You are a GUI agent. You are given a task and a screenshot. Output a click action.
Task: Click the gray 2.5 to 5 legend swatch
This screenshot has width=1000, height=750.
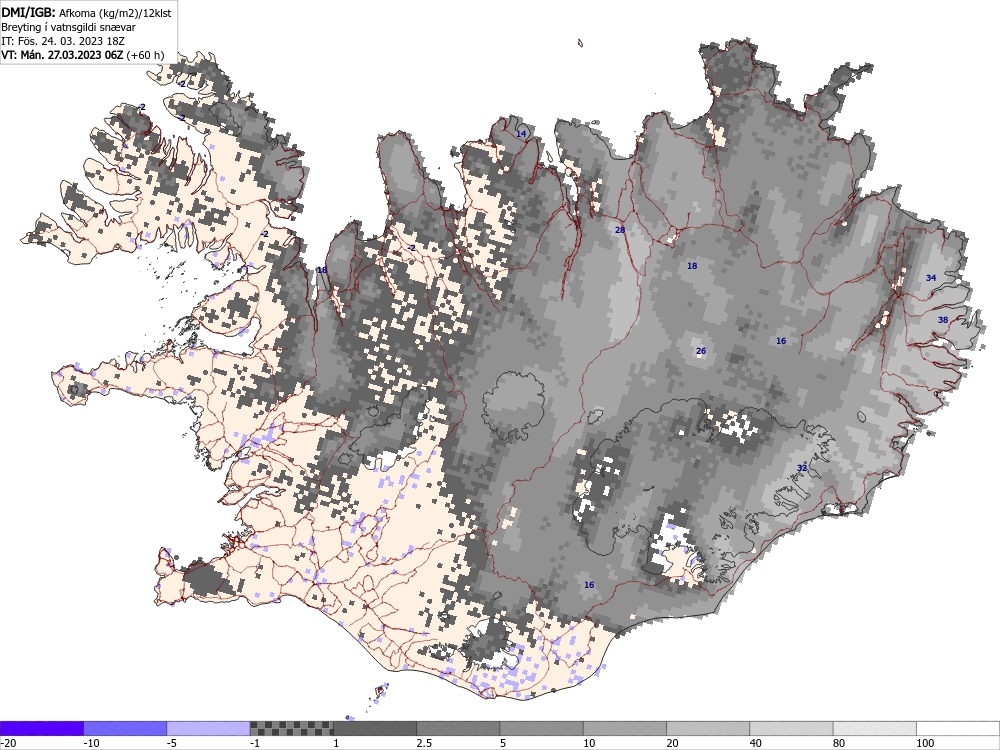click(x=458, y=728)
